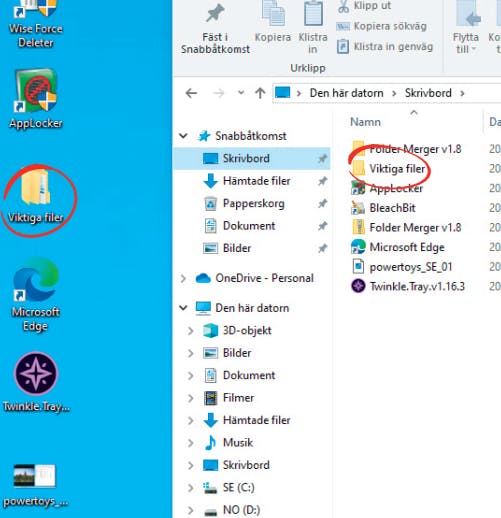
Task: Click Klistra in genväg button
Action: click(385, 46)
